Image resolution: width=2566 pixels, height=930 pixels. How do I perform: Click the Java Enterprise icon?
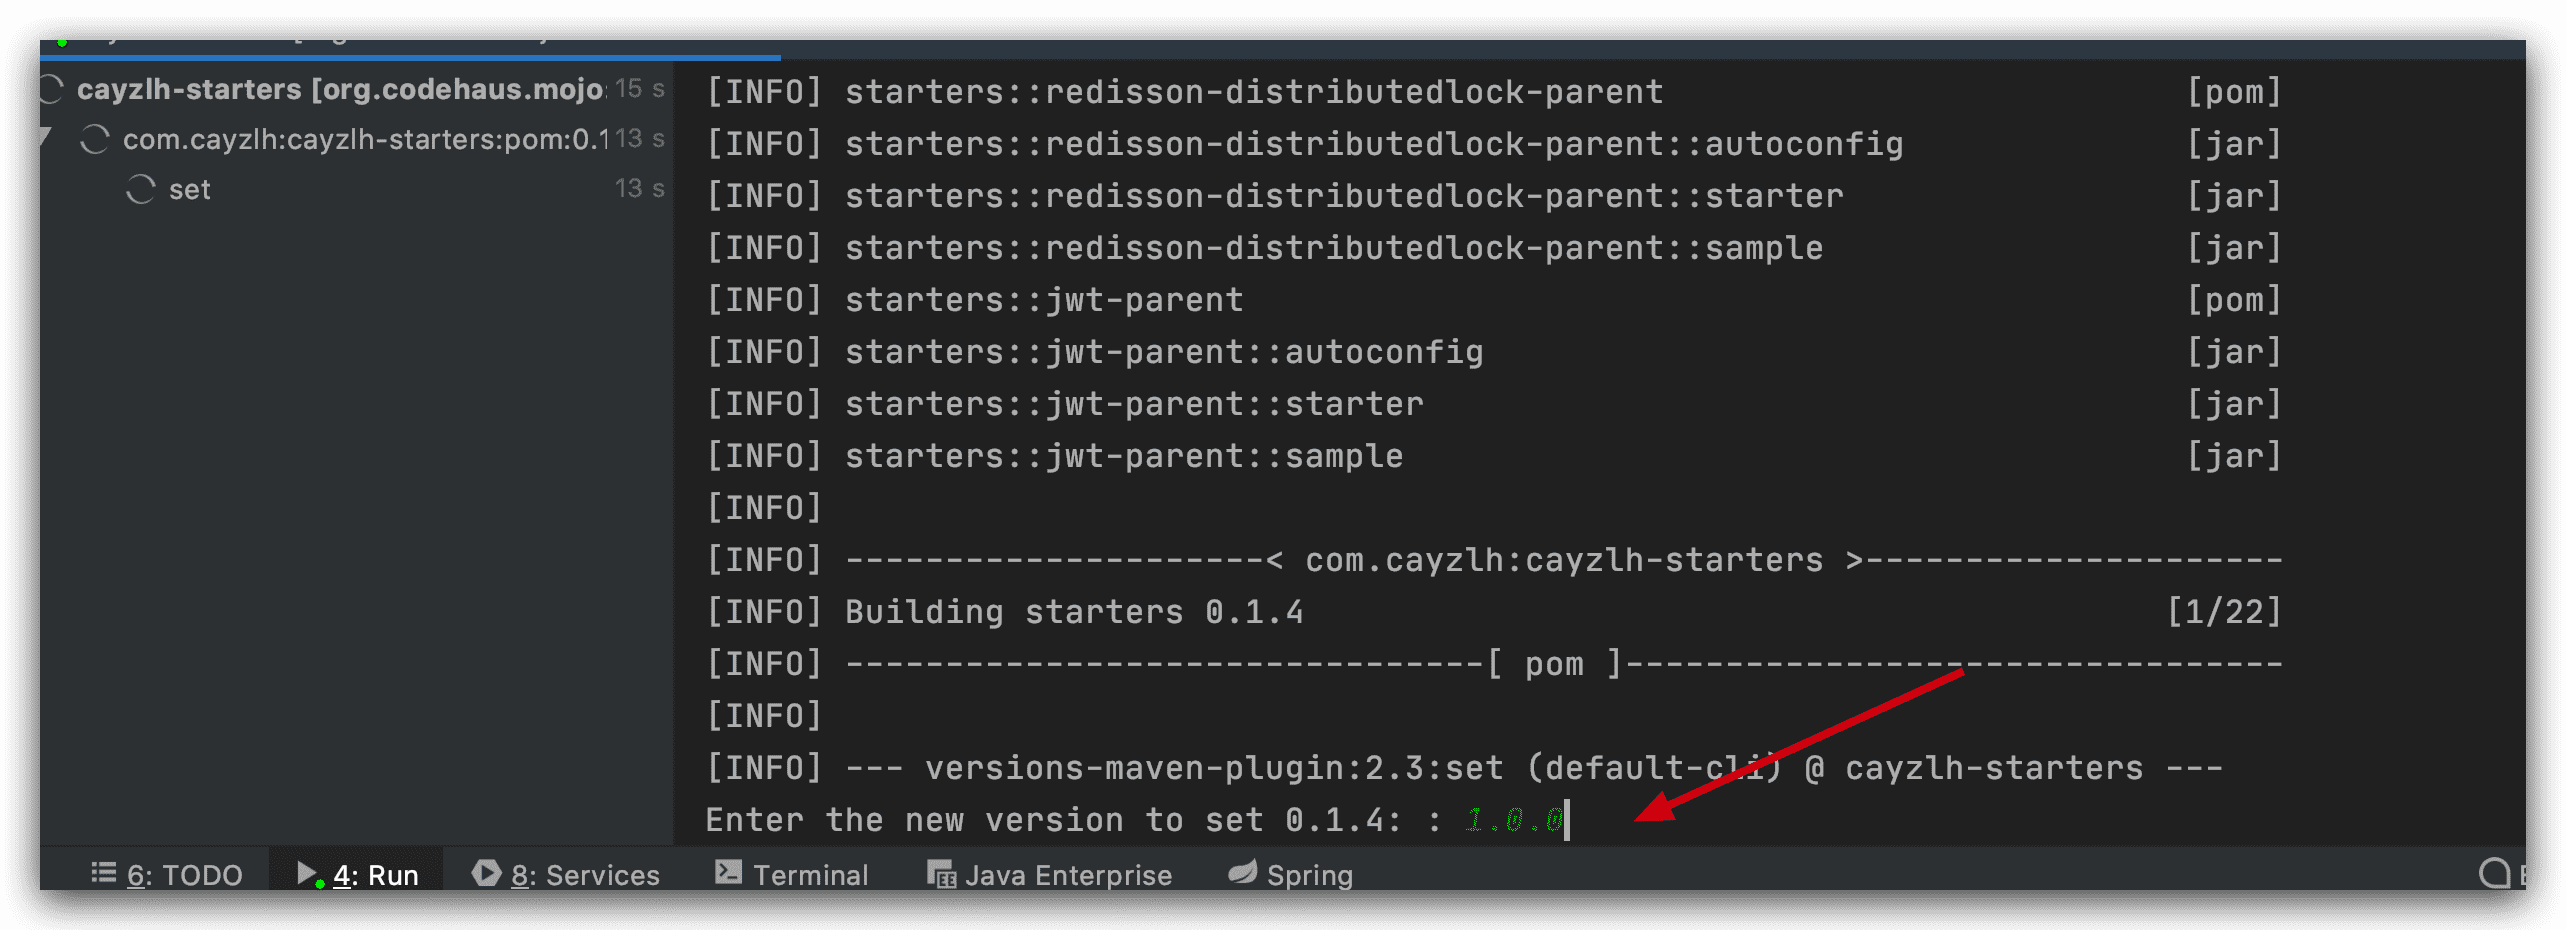[x=941, y=874]
